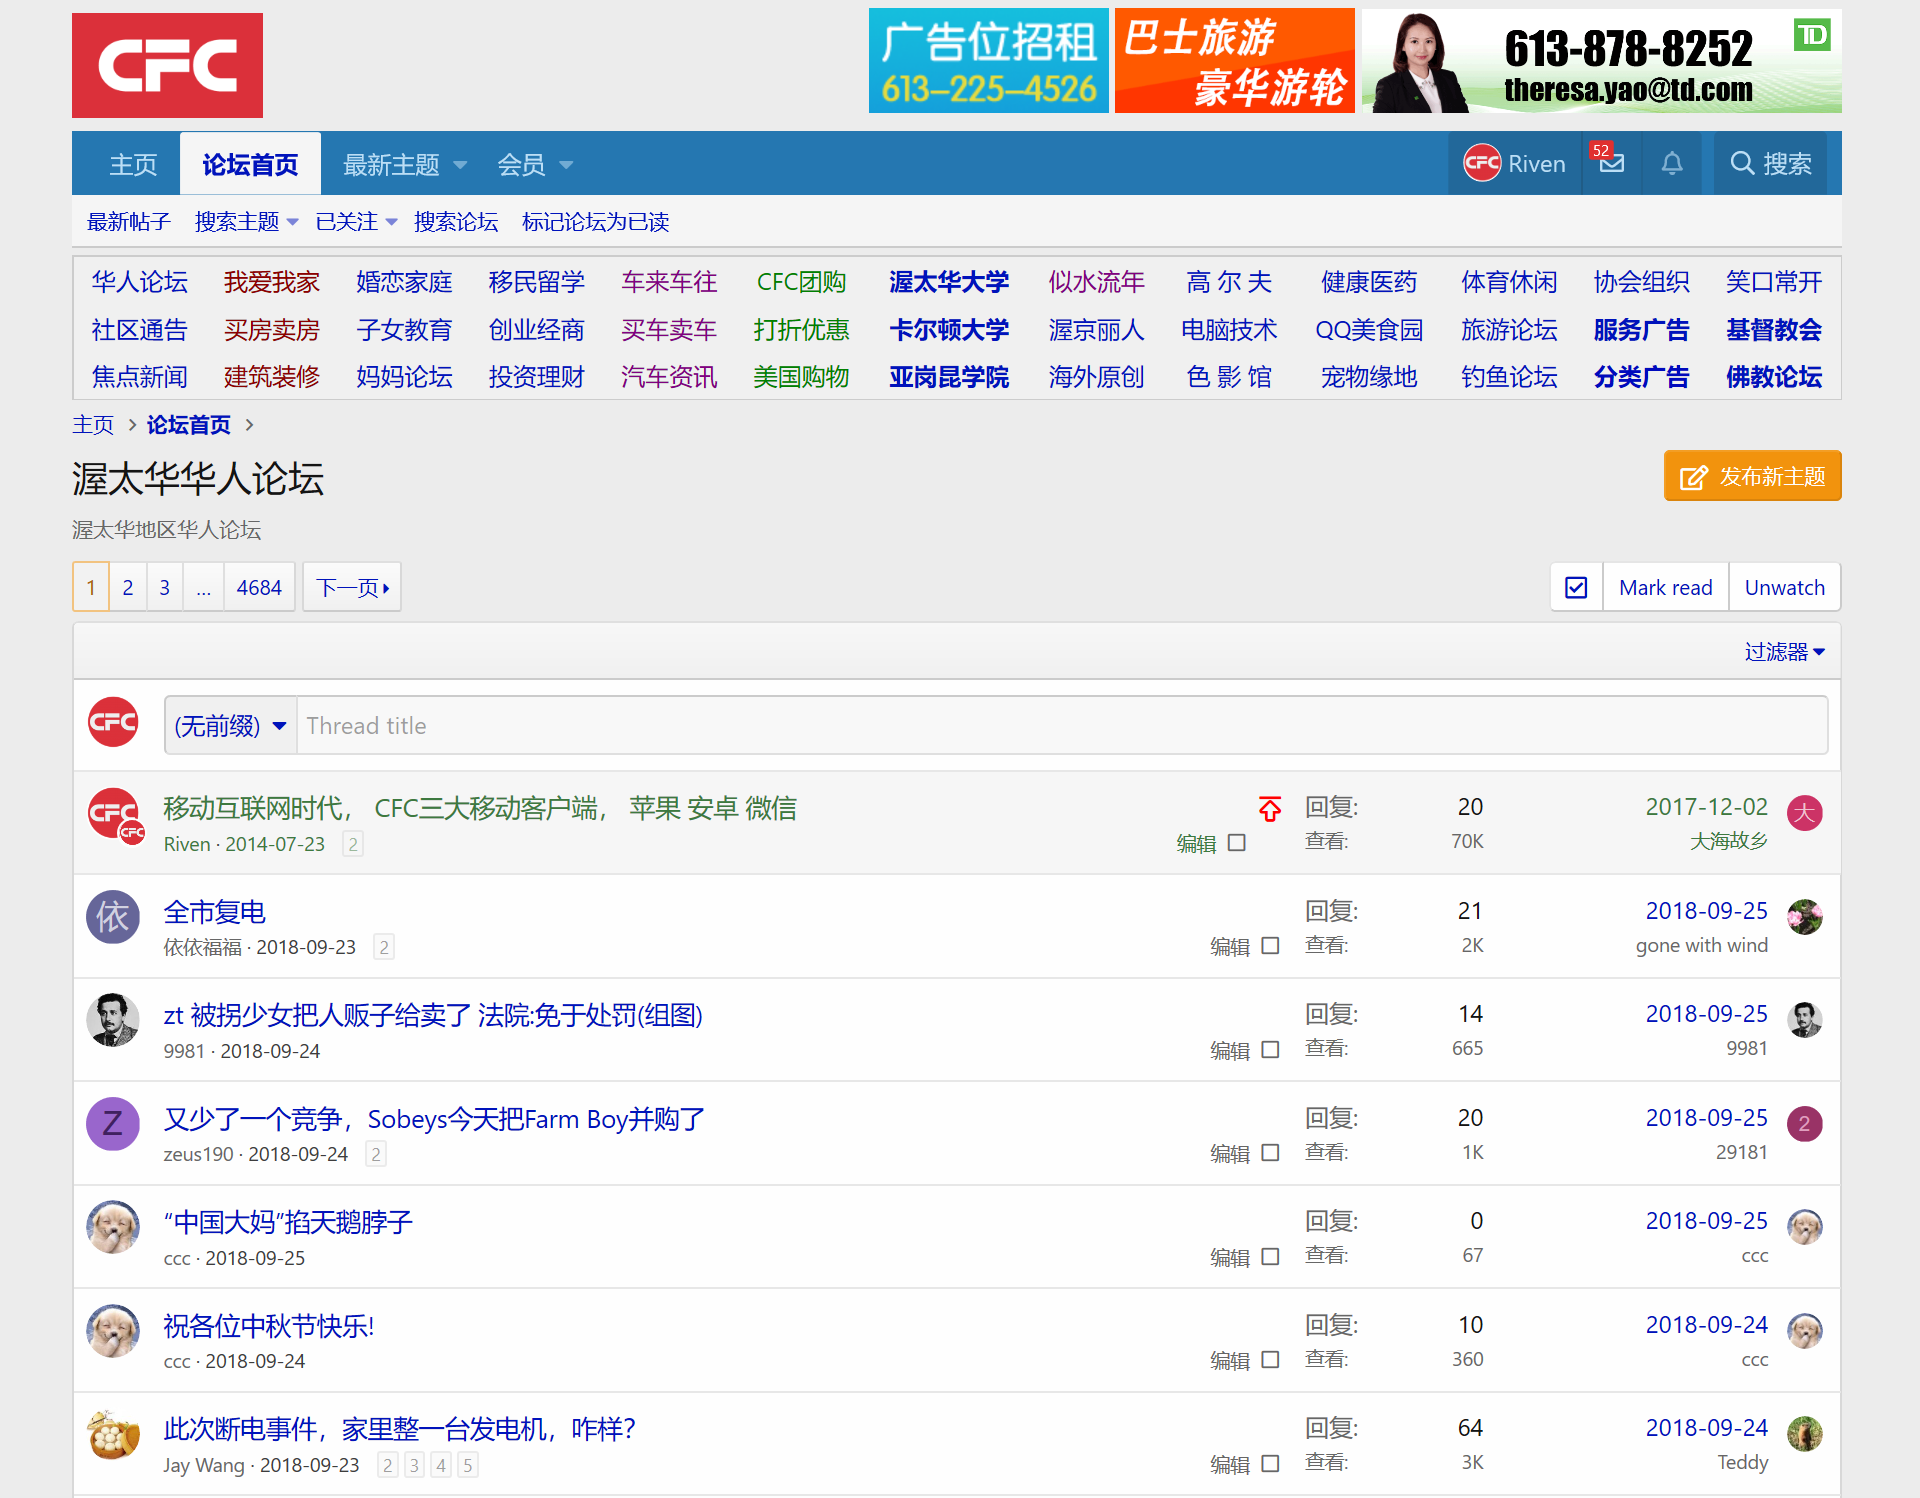The width and height of the screenshot is (1920, 1498).
Task: Click the search magnifier button
Action: [x=1771, y=163]
